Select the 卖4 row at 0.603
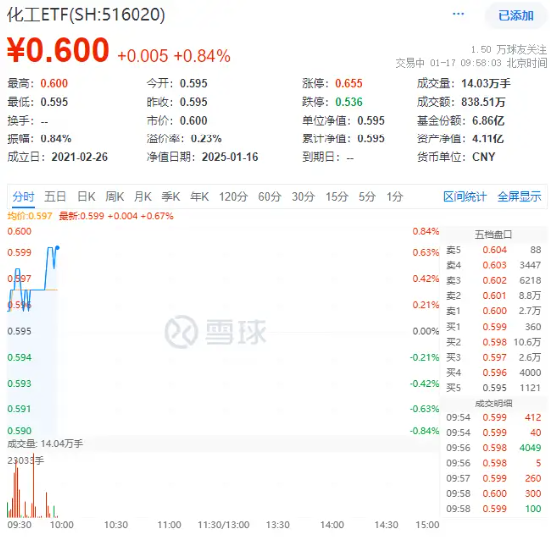 click(494, 265)
